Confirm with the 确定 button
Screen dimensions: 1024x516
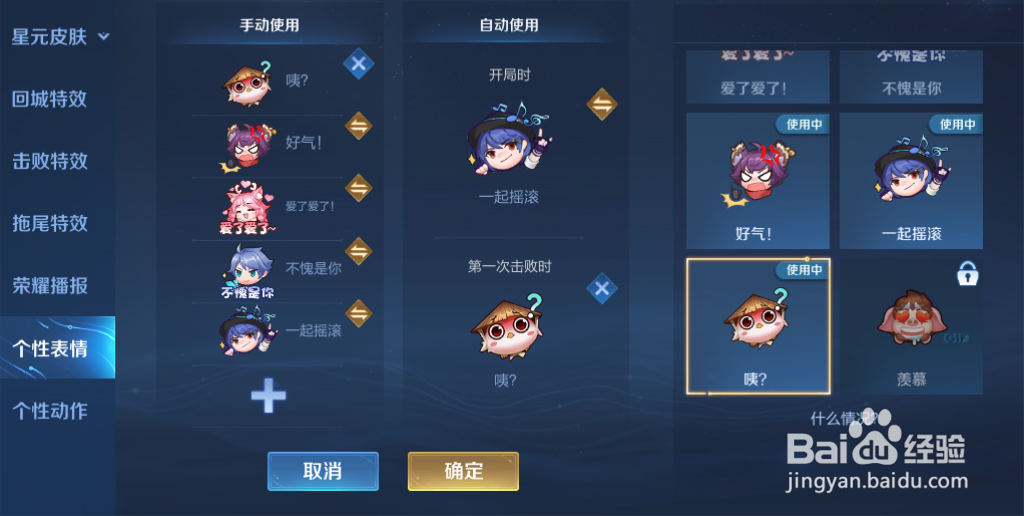[x=464, y=471]
